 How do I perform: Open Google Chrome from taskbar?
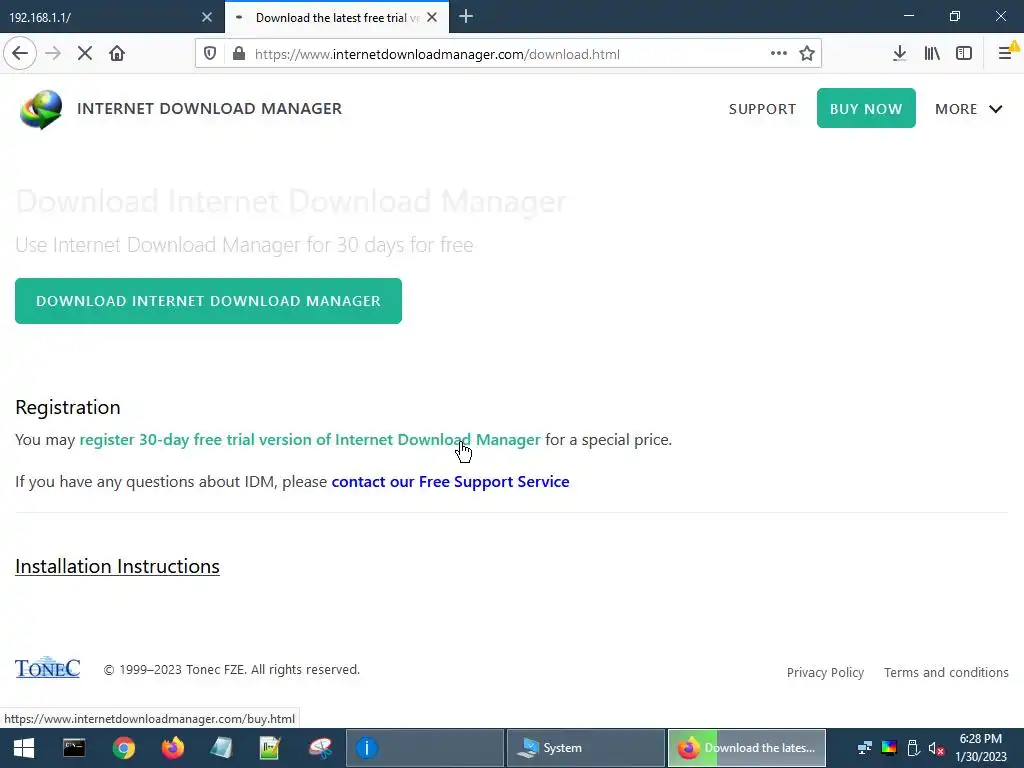click(x=123, y=748)
